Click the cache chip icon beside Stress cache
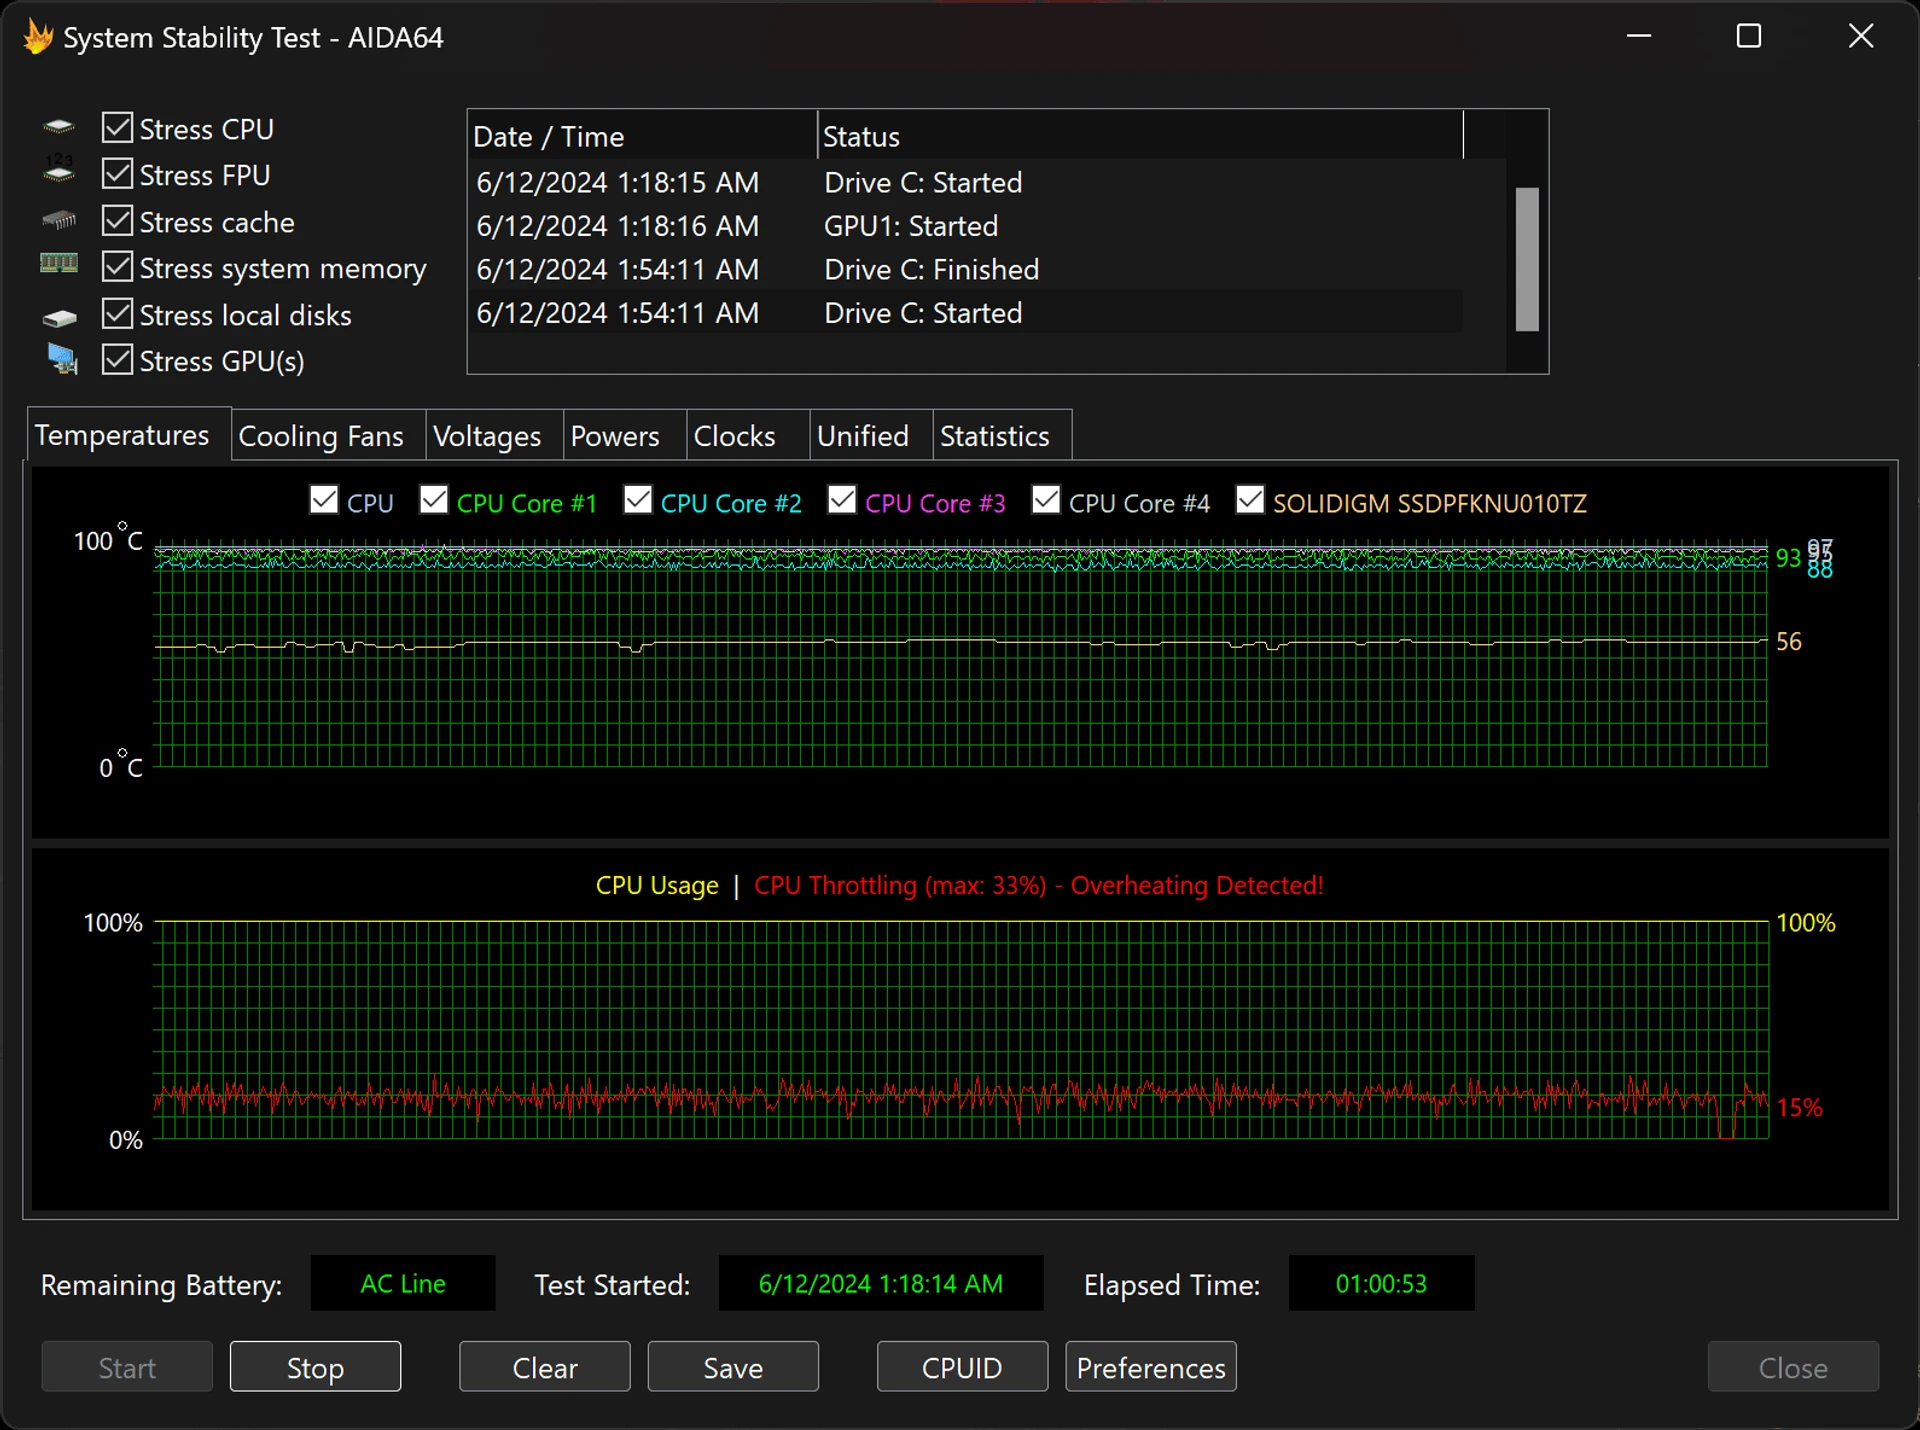The width and height of the screenshot is (1920, 1430). coord(59,219)
